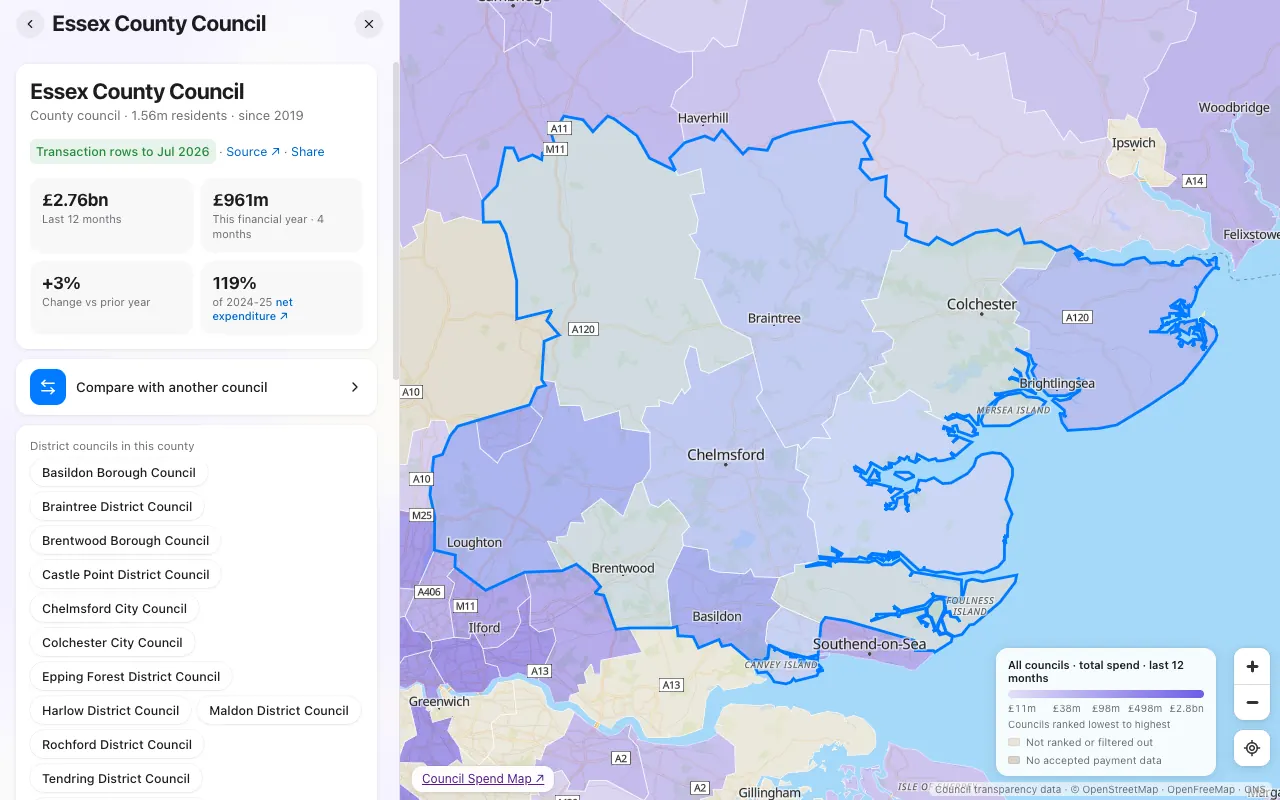This screenshot has height=800, width=1280.
Task: Click the 'No accepted payment data' swatch
Action: pyautogui.click(x=1014, y=761)
